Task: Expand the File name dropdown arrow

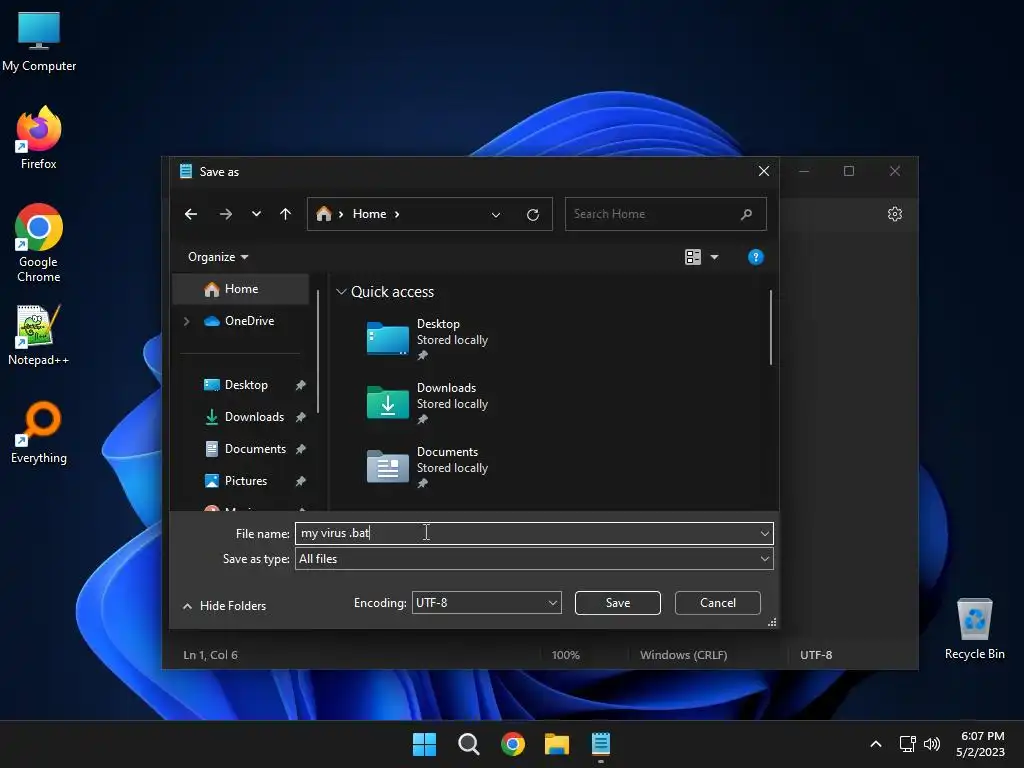Action: click(765, 534)
